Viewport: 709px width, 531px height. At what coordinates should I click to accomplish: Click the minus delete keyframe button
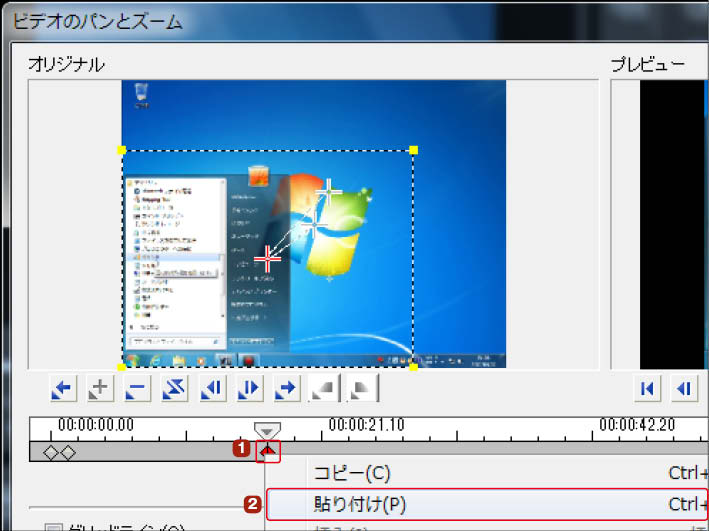point(137,388)
